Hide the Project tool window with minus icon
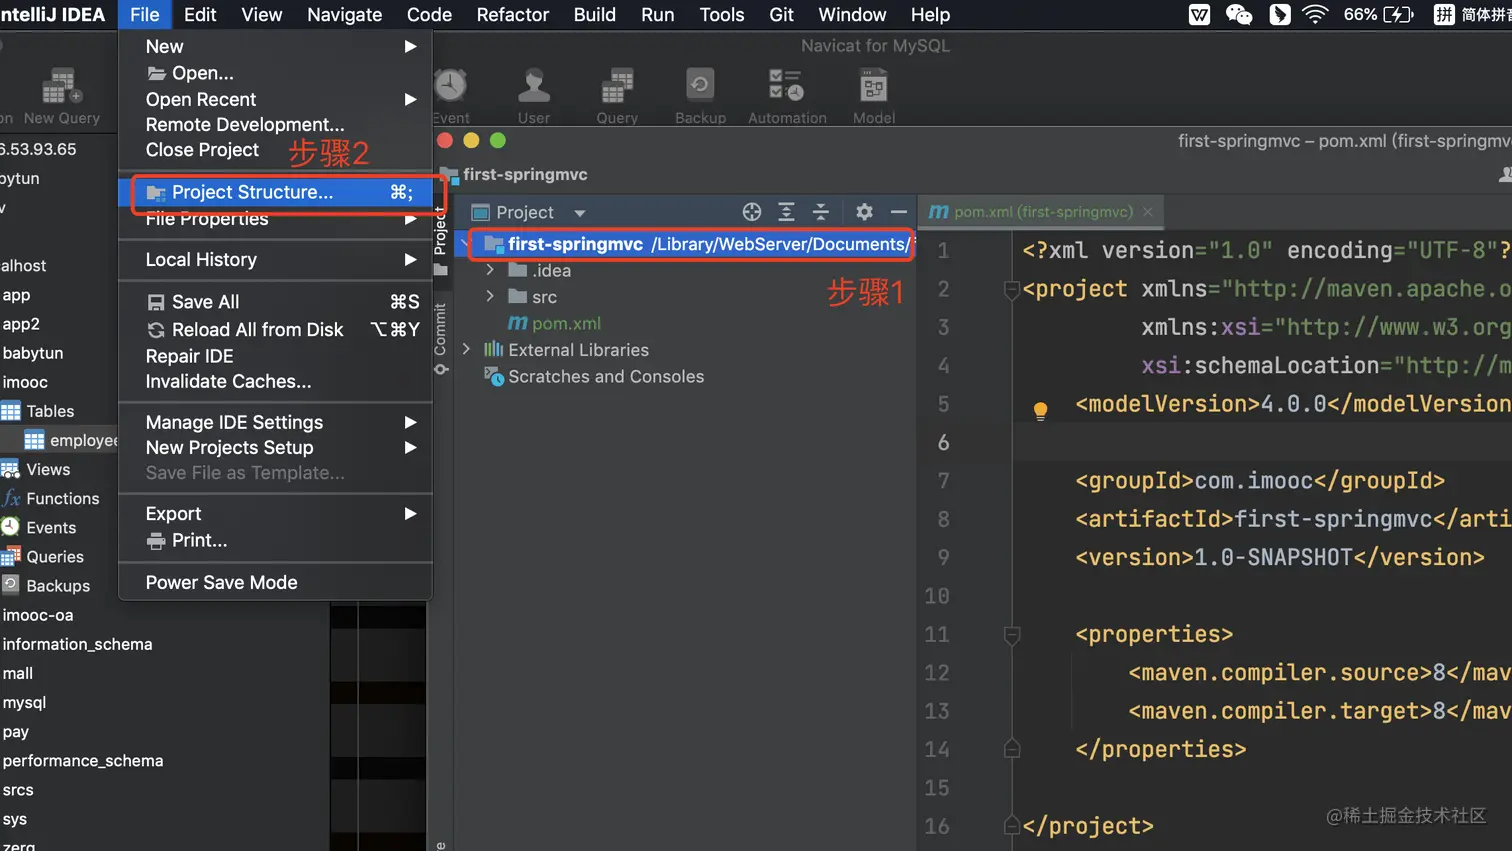The image size is (1512, 851). click(x=898, y=212)
